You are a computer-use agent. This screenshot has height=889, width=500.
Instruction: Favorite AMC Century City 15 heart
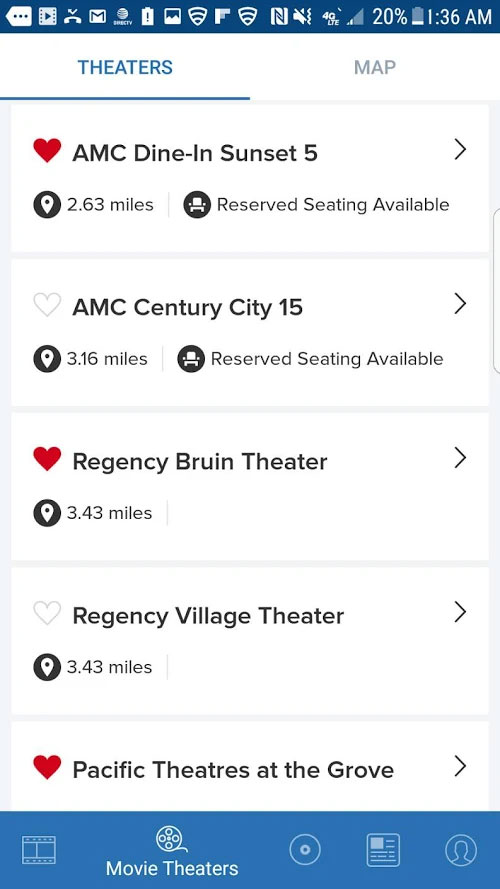tap(47, 305)
